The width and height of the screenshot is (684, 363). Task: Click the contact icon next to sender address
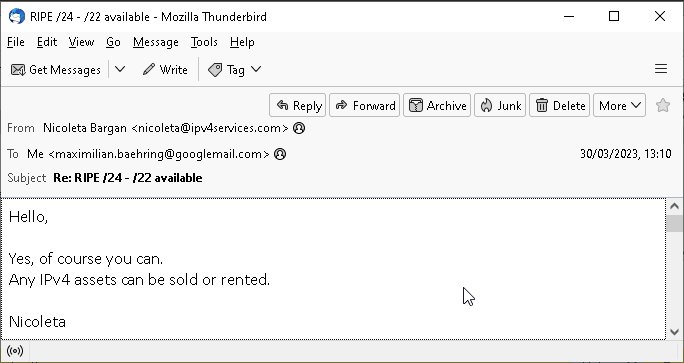tap(299, 128)
